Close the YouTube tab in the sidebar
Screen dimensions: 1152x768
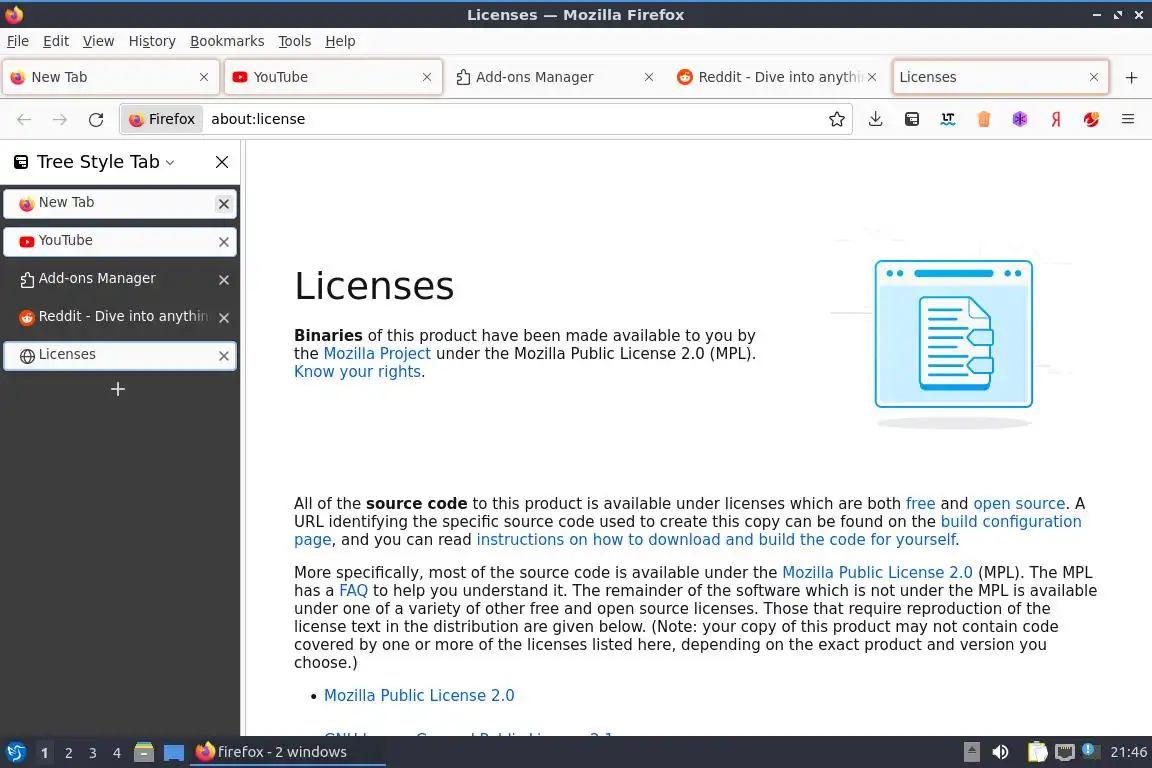point(224,242)
